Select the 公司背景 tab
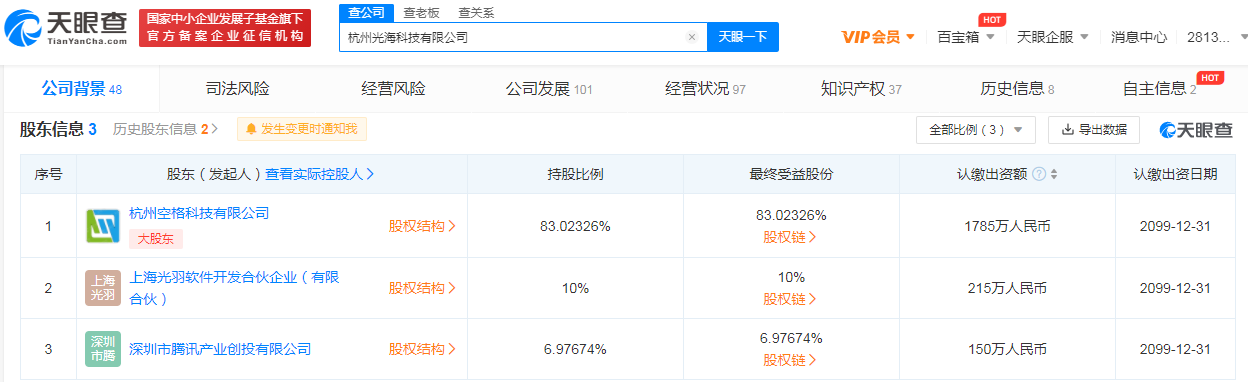1248x382 pixels. click(x=81, y=89)
